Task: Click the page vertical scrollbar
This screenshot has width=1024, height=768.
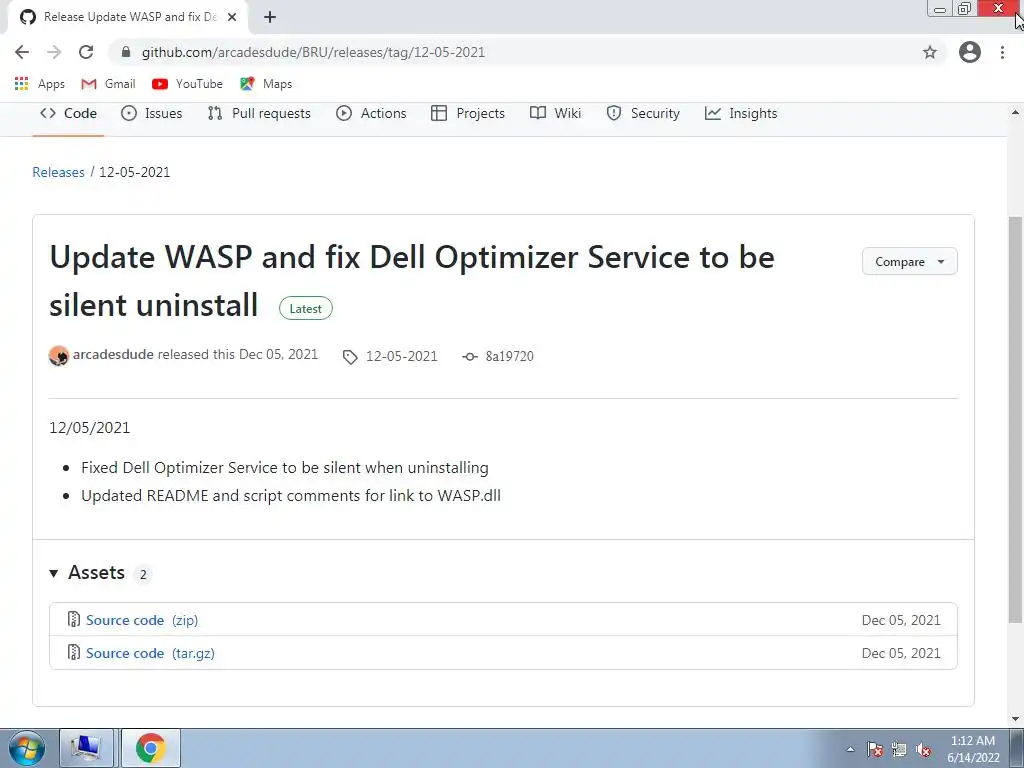Action: point(1016,419)
